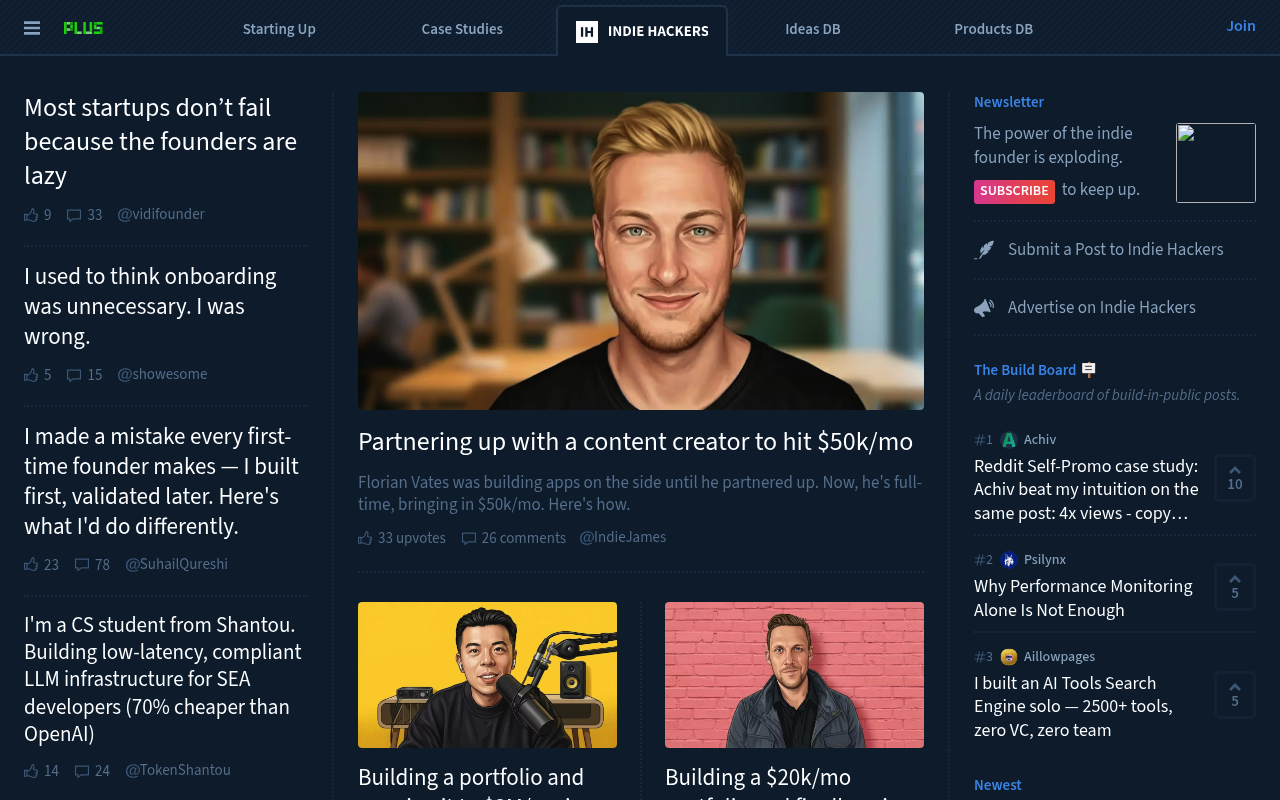Open 'Partnering up with a content creator' headline
This screenshot has height=800, width=1280.
(635, 442)
